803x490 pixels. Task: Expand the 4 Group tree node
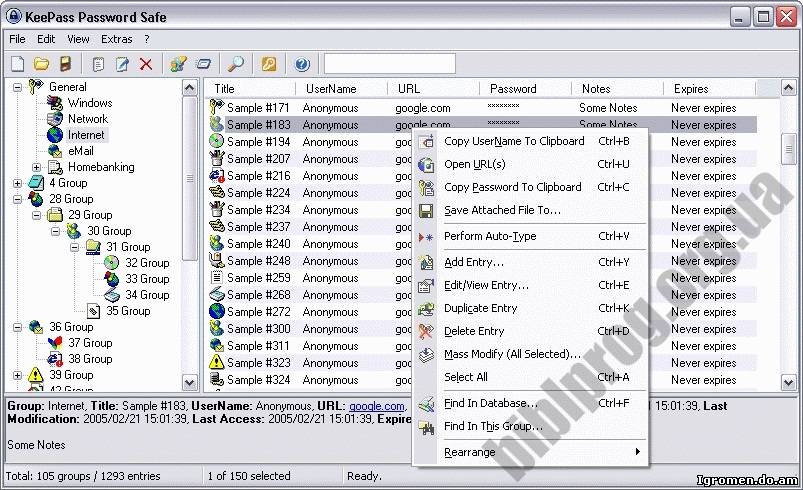17,183
